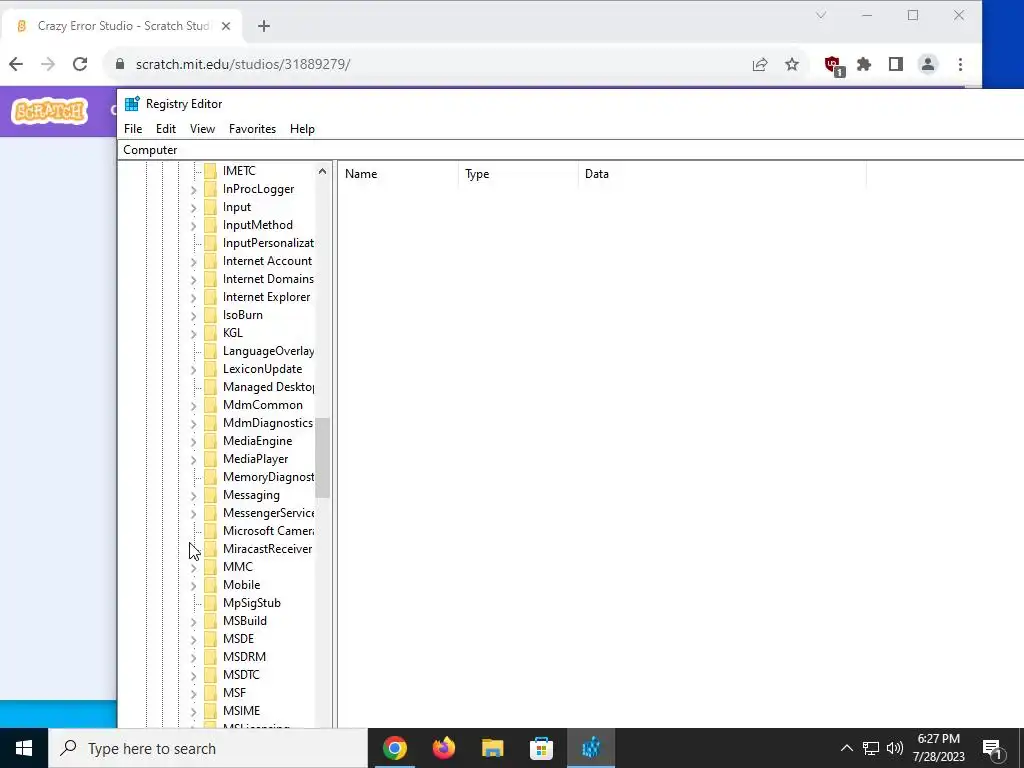Select the MSIME registry key
Image resolution: width=1024 pixels, height=768 pixels.
(242, 711)
